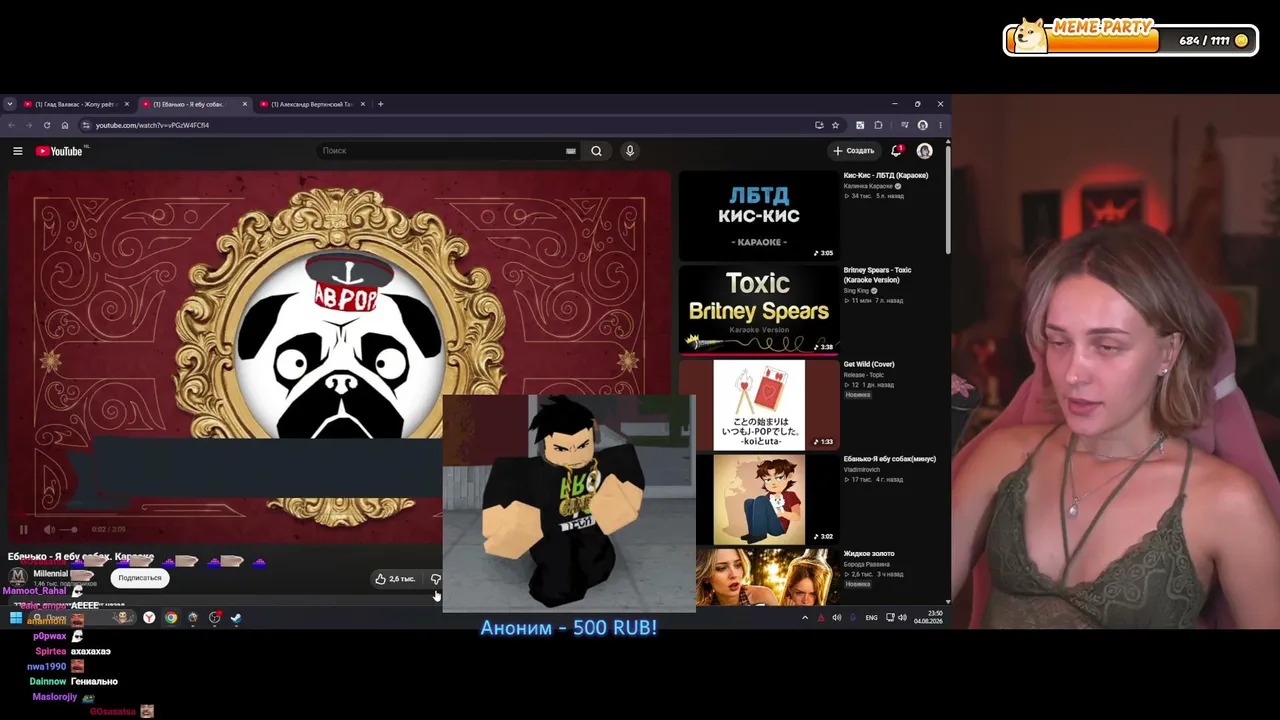
Task: Adjust the video volume slider
Action: coord(68,529)
